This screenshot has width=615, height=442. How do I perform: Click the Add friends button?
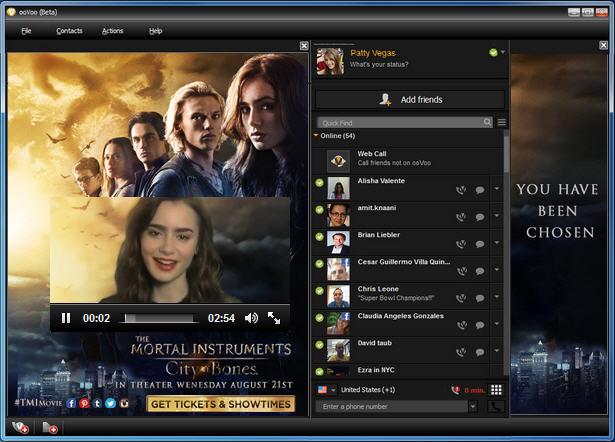pyautogui.click(x=410, y=100)
